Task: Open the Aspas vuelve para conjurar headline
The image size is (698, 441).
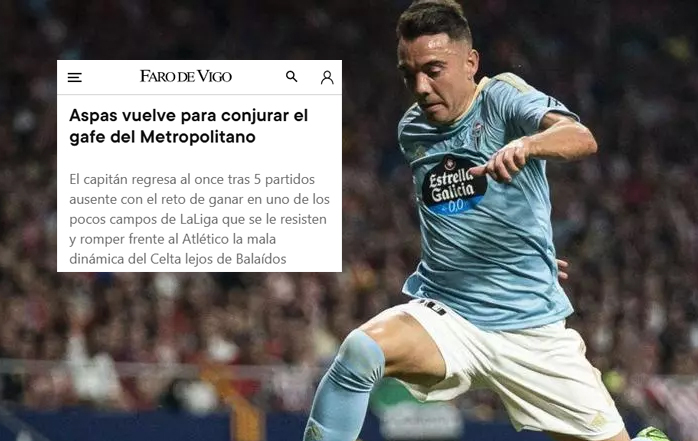Action: pos(189,126)
